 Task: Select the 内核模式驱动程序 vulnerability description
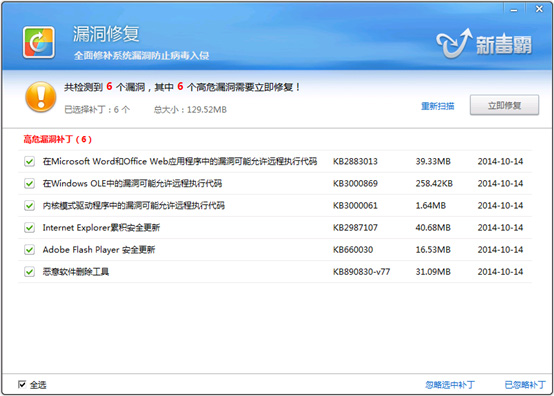pyautogui.click(x=134, y=206)
